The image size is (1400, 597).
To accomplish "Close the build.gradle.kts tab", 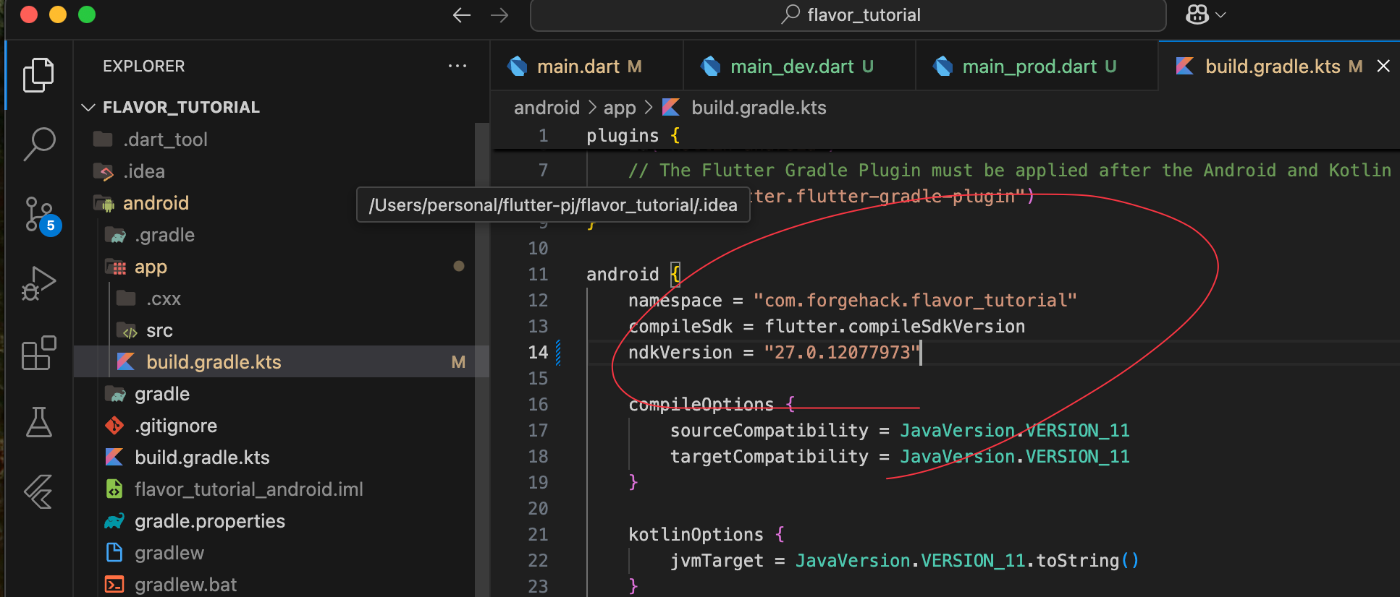I will (x=1384, y=67).
